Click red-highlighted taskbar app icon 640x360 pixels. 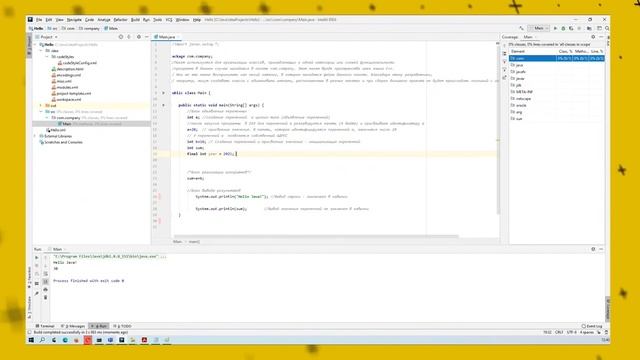(88, 340)
